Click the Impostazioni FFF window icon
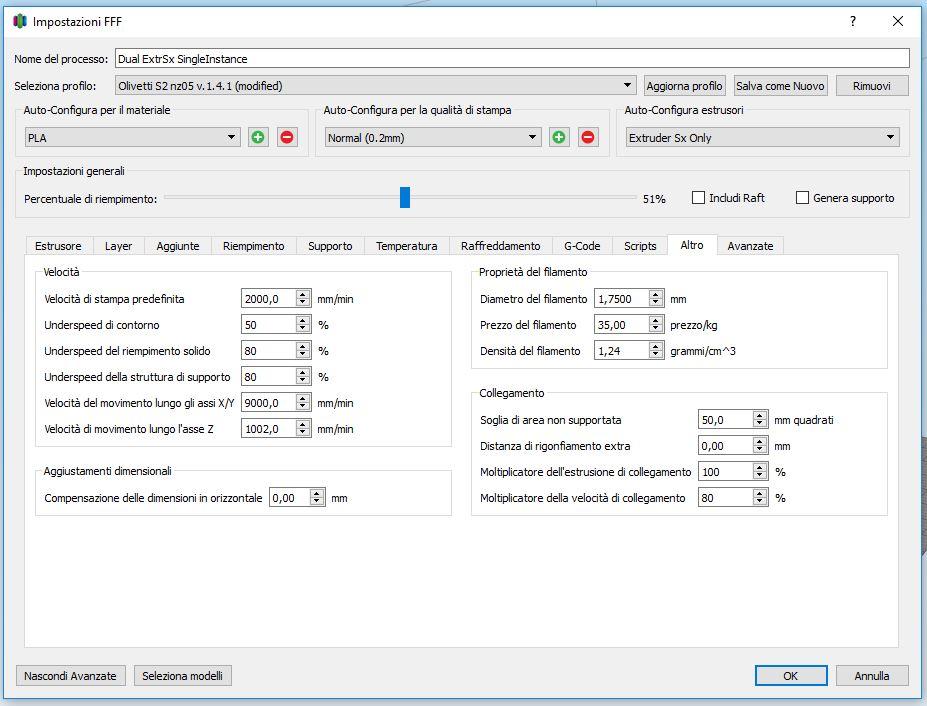Viewport: 927px width, 706px height. click(20, 21)
